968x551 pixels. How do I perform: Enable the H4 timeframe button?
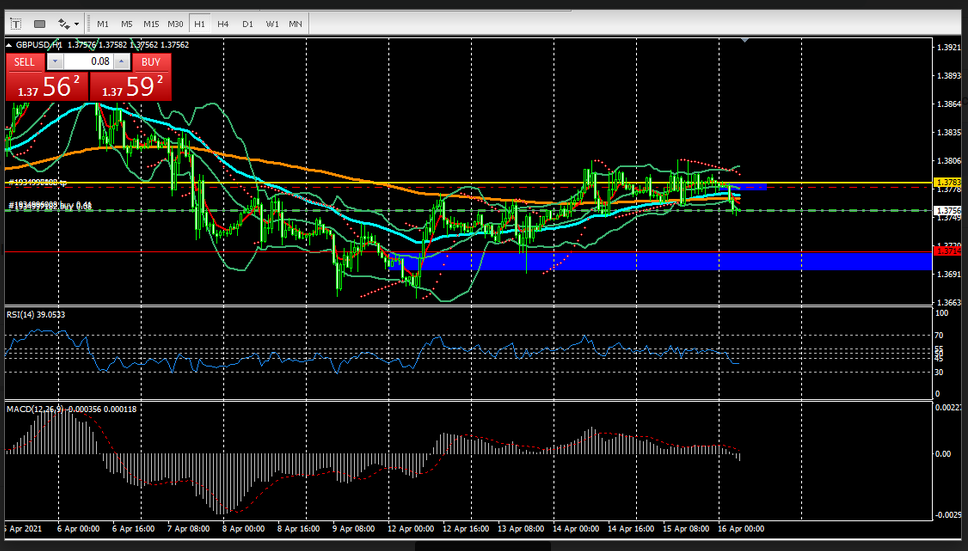click(x=223, y=23)
